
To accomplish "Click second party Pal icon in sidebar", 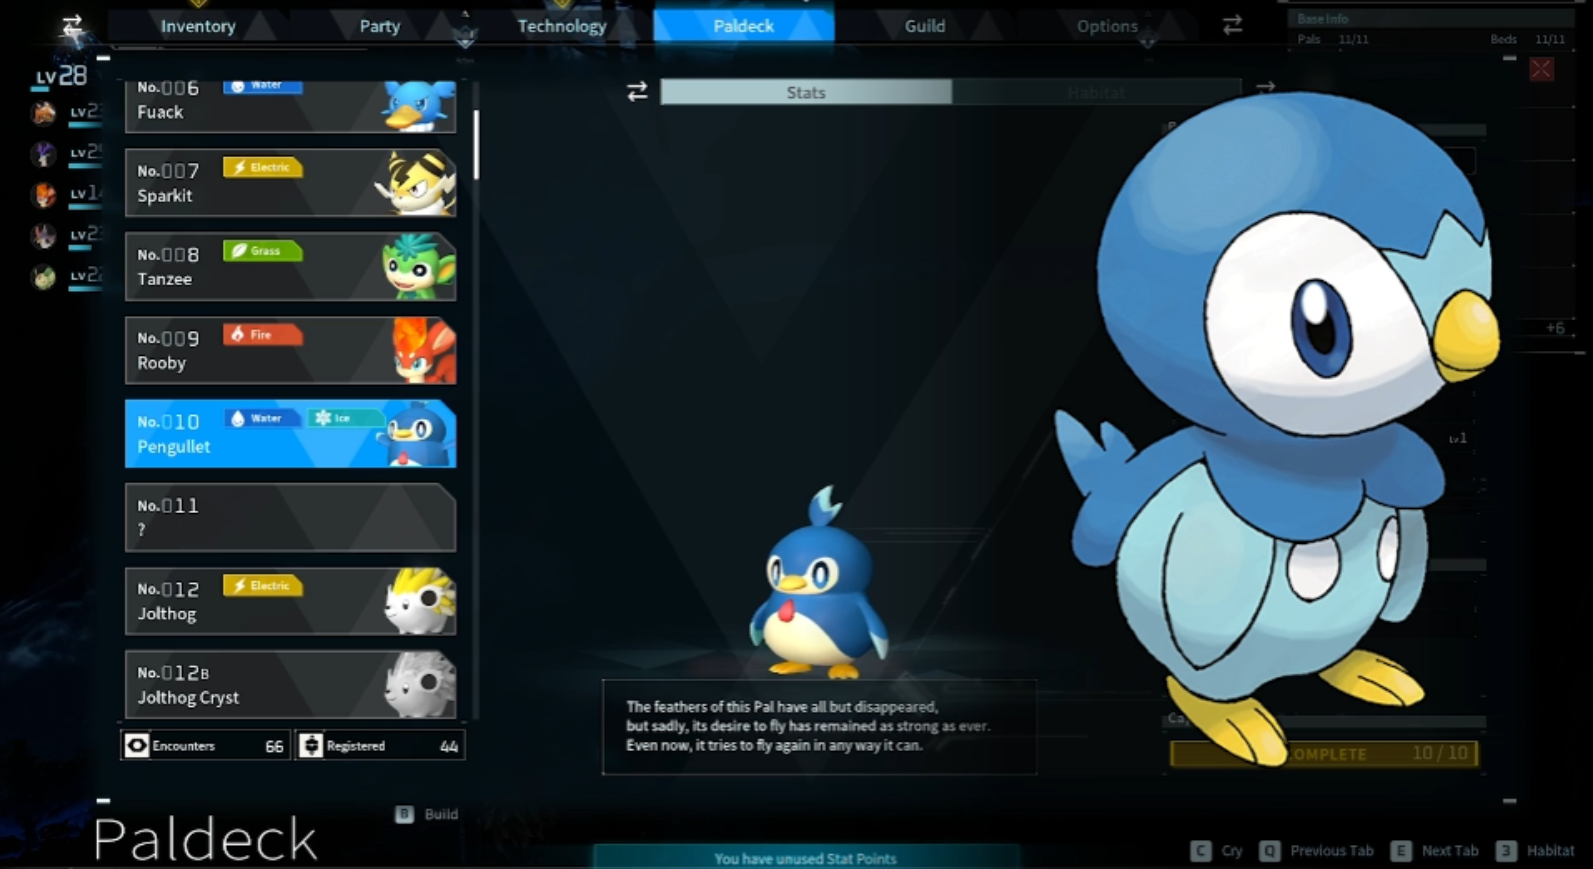I will click(x=43, y=153).
